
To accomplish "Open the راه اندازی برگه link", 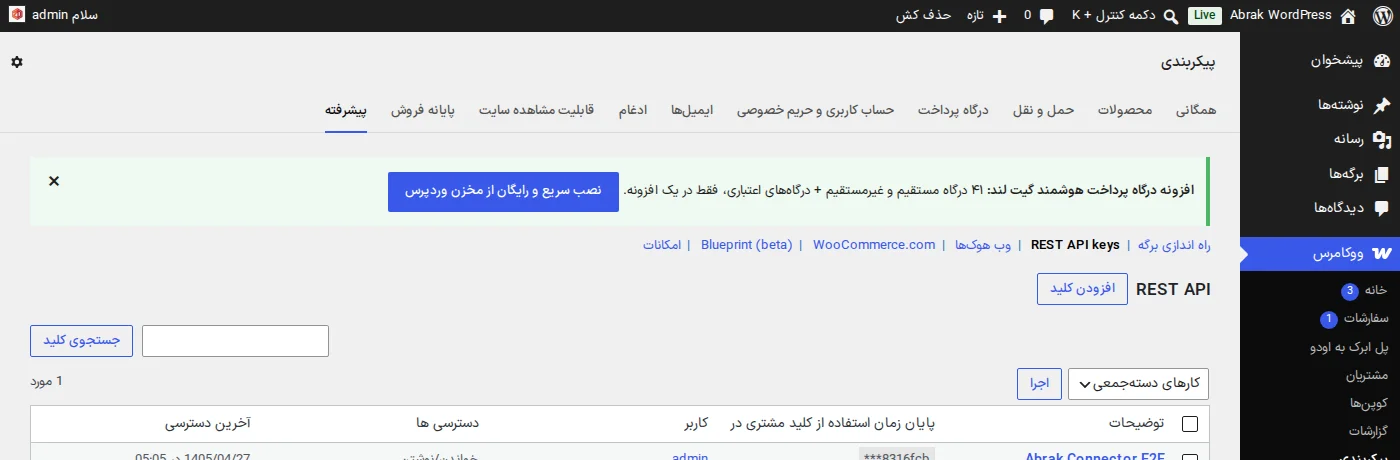I will [x=1174, y=245].
